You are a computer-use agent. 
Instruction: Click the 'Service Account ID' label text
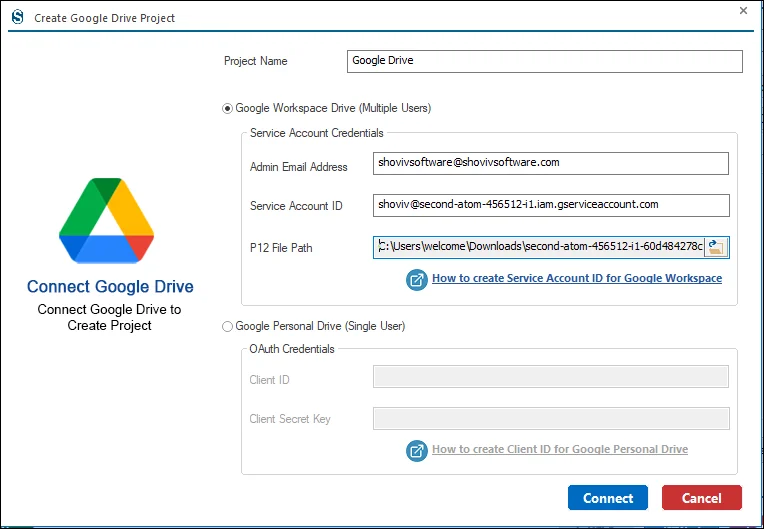[296, 206]
